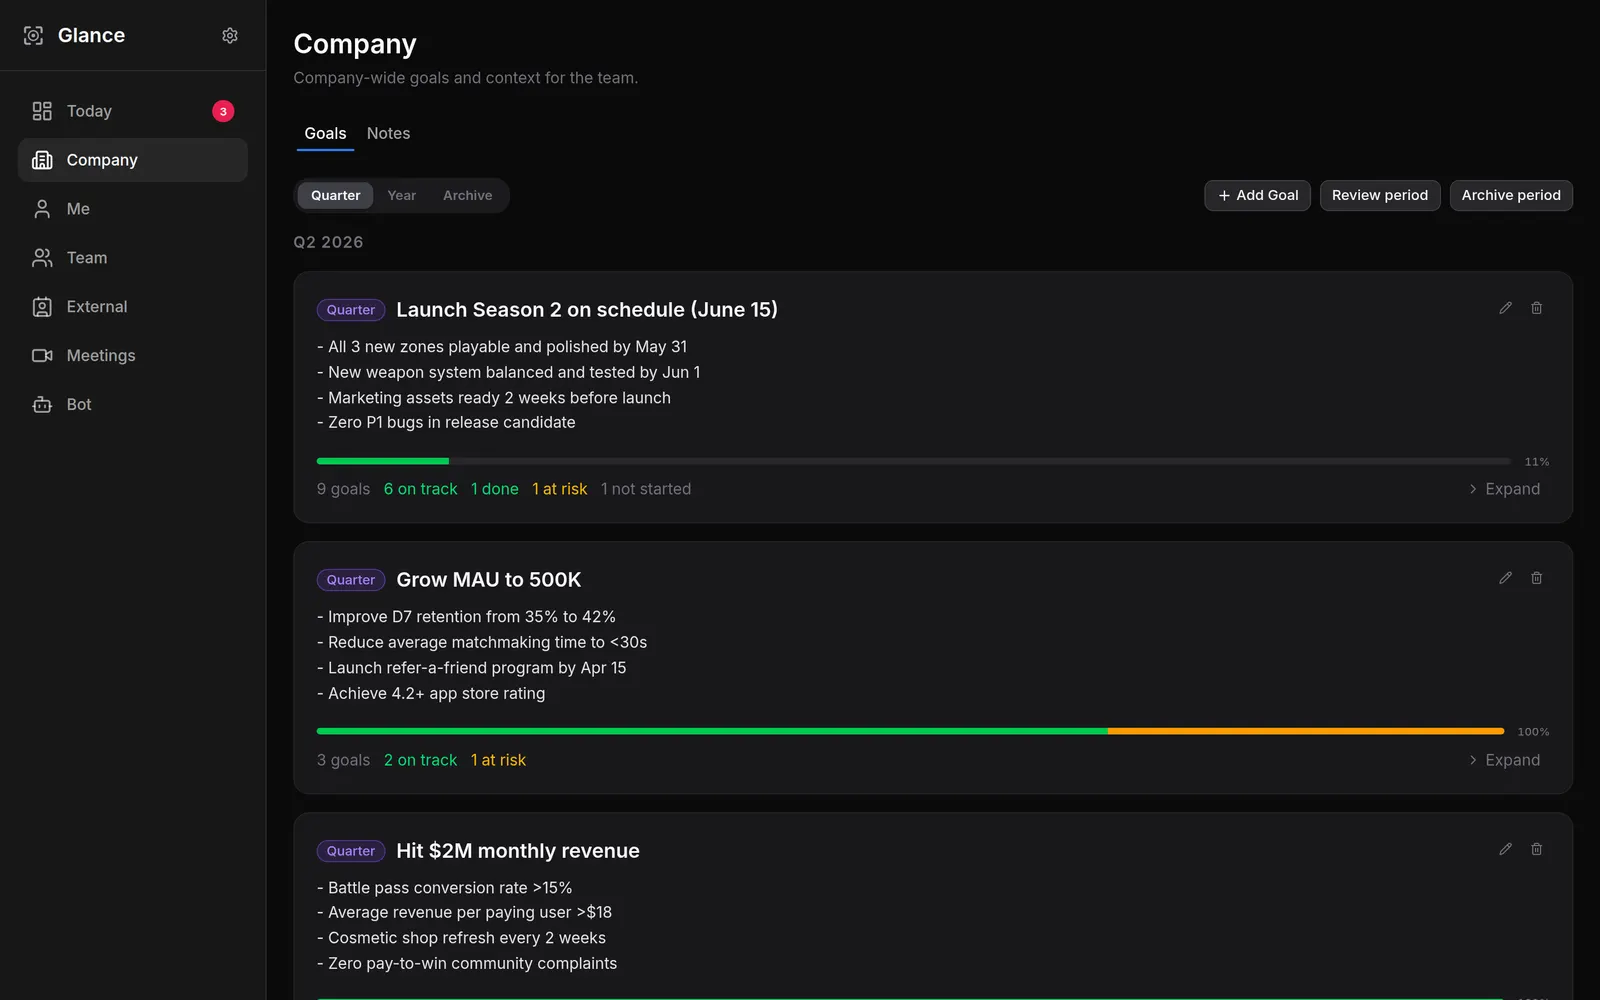1600x1000 pixels.
Task: Click the Quarter badge on Hit $2M monthly revenue
Action: point(351,851)
